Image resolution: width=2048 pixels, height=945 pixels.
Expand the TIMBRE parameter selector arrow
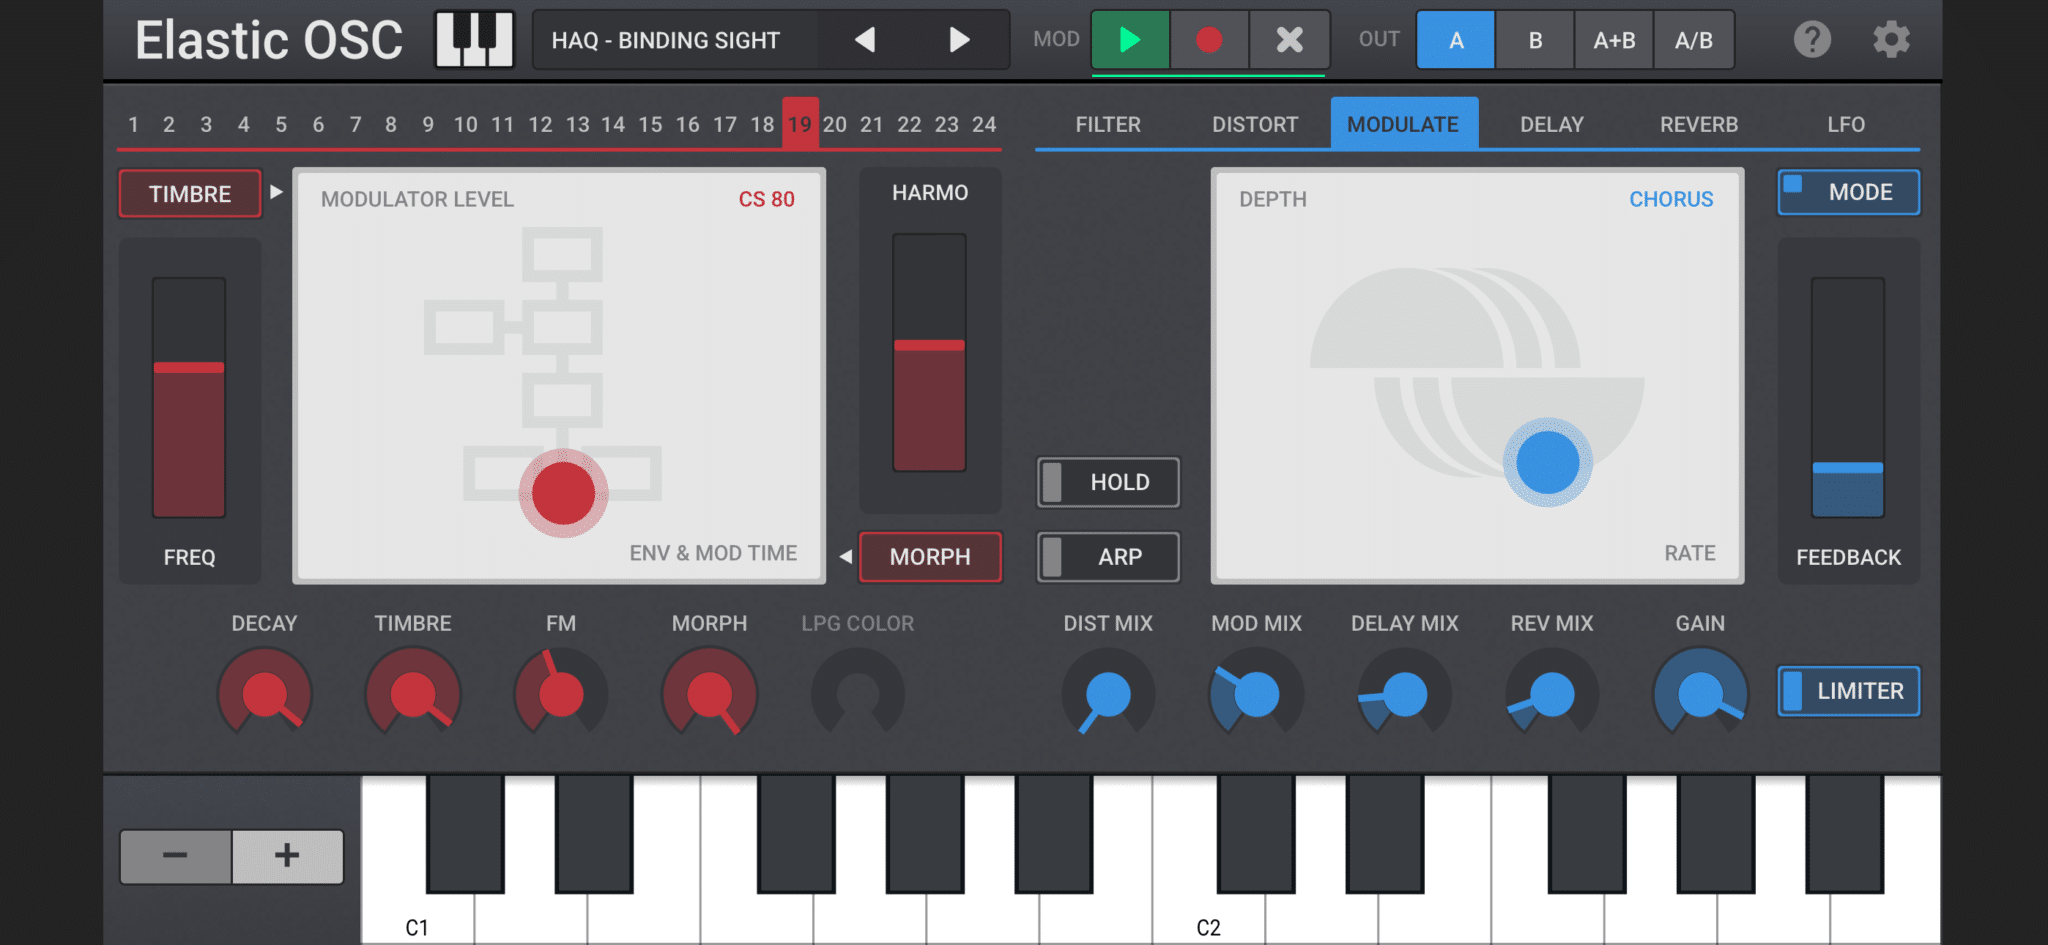coord(277,192)
